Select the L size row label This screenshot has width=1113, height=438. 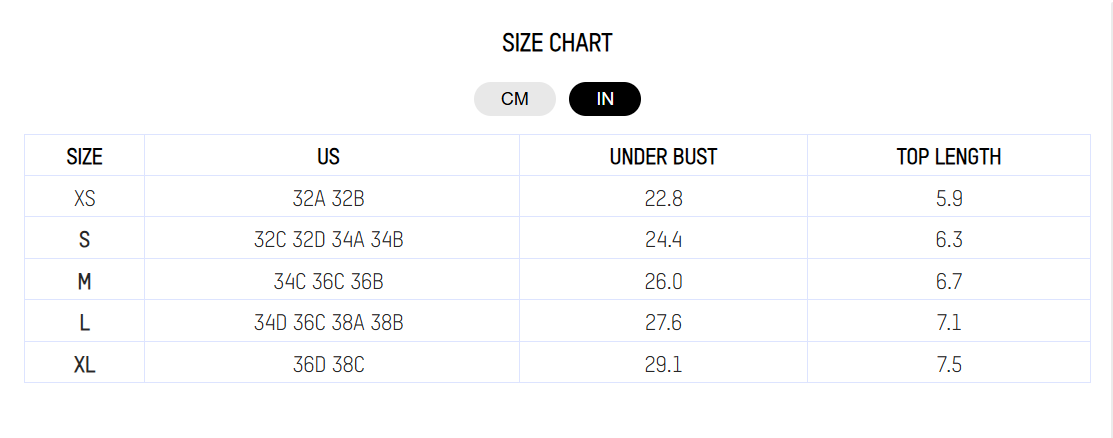(x=84, y=323)
